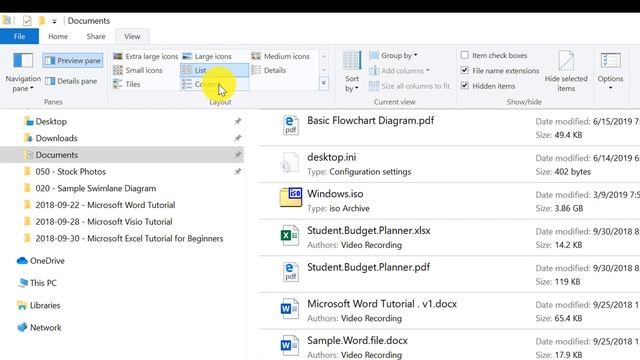Open the 050 - Stock Photos folder
The image size is (640, 360).
(70, 172)
